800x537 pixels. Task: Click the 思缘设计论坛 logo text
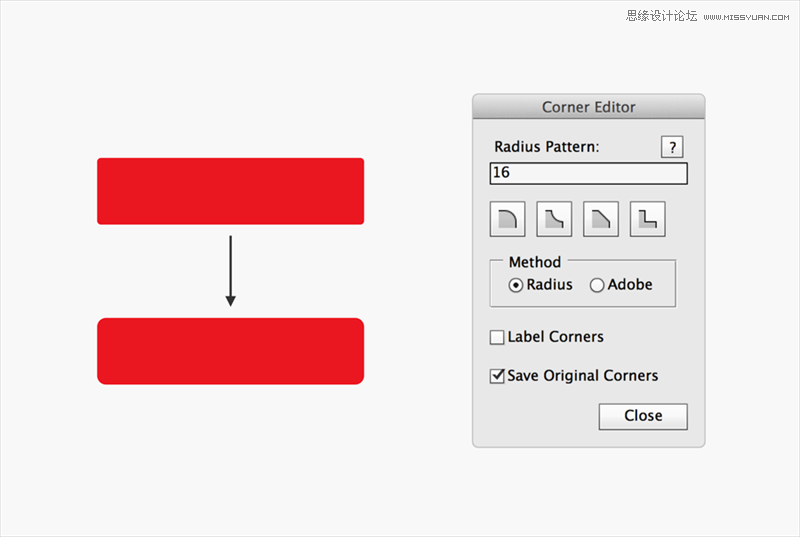click(x=661, y=16)
